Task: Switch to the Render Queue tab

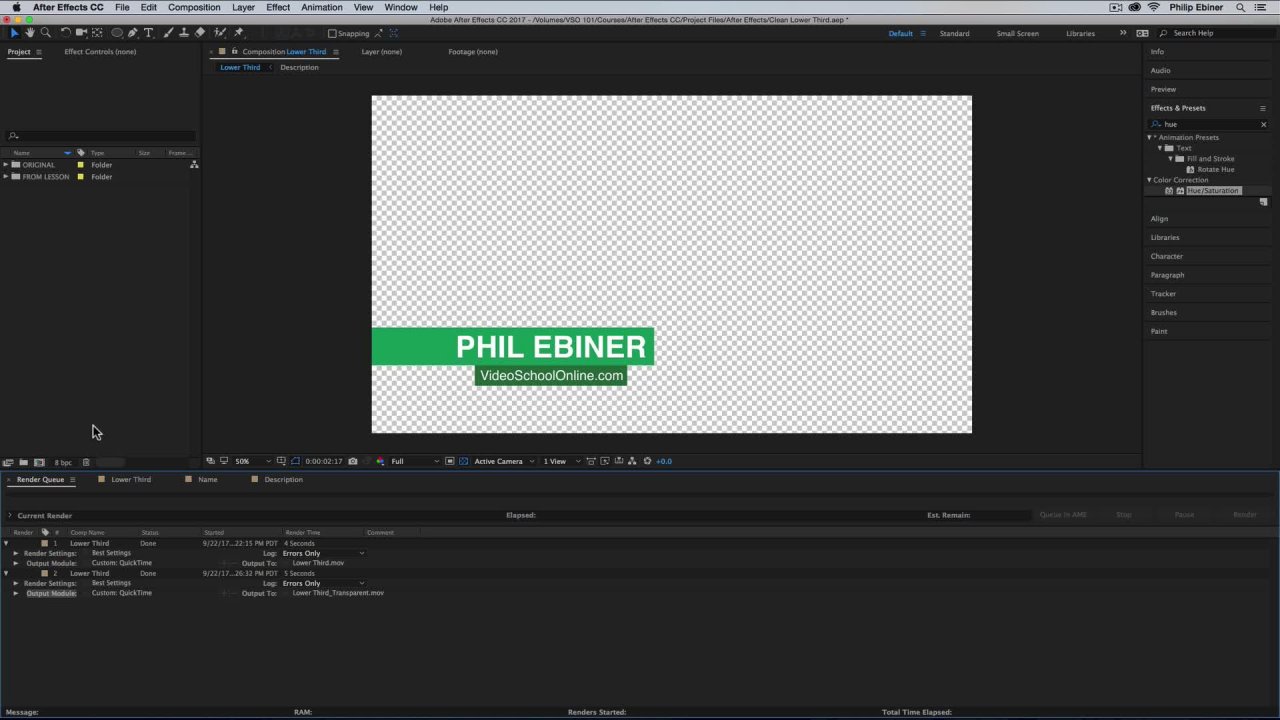Action: (40, 479)
